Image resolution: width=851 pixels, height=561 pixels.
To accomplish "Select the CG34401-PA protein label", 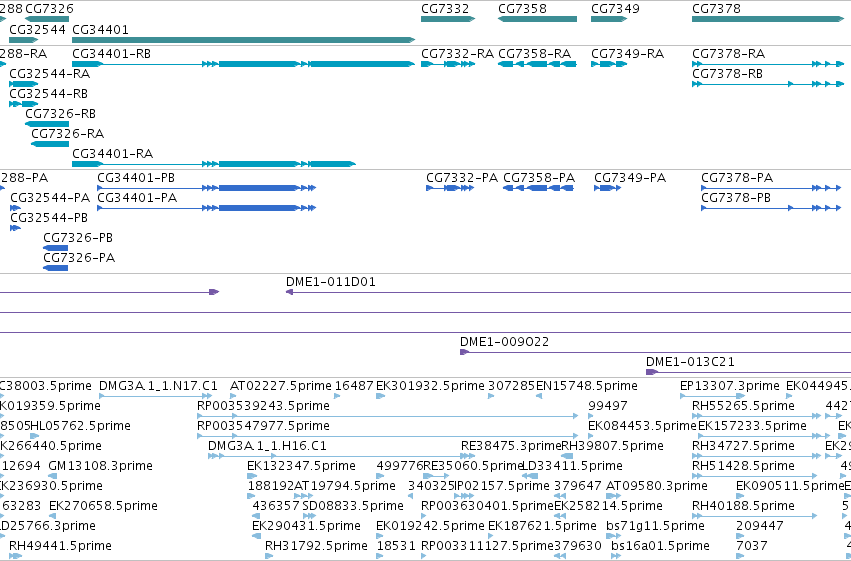I will (137, 198).
